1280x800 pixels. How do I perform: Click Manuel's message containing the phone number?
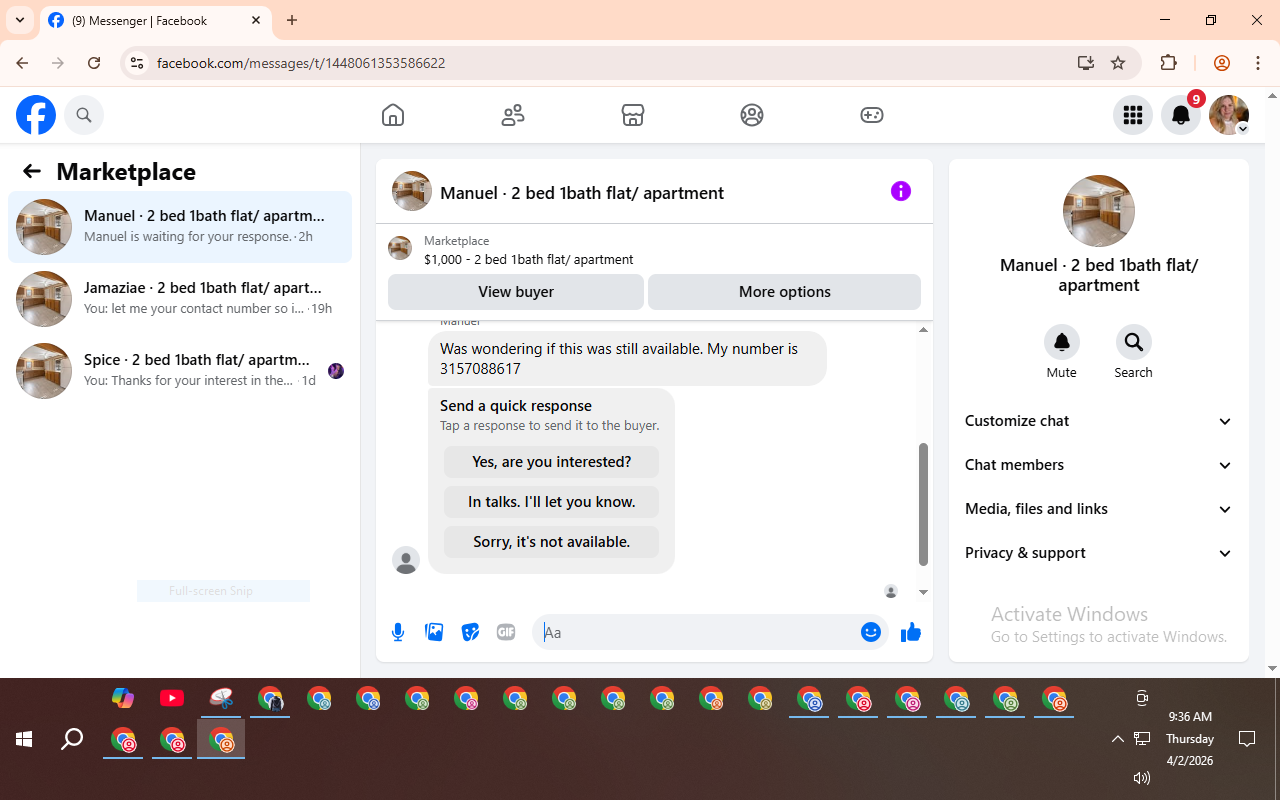click(627, 359)
